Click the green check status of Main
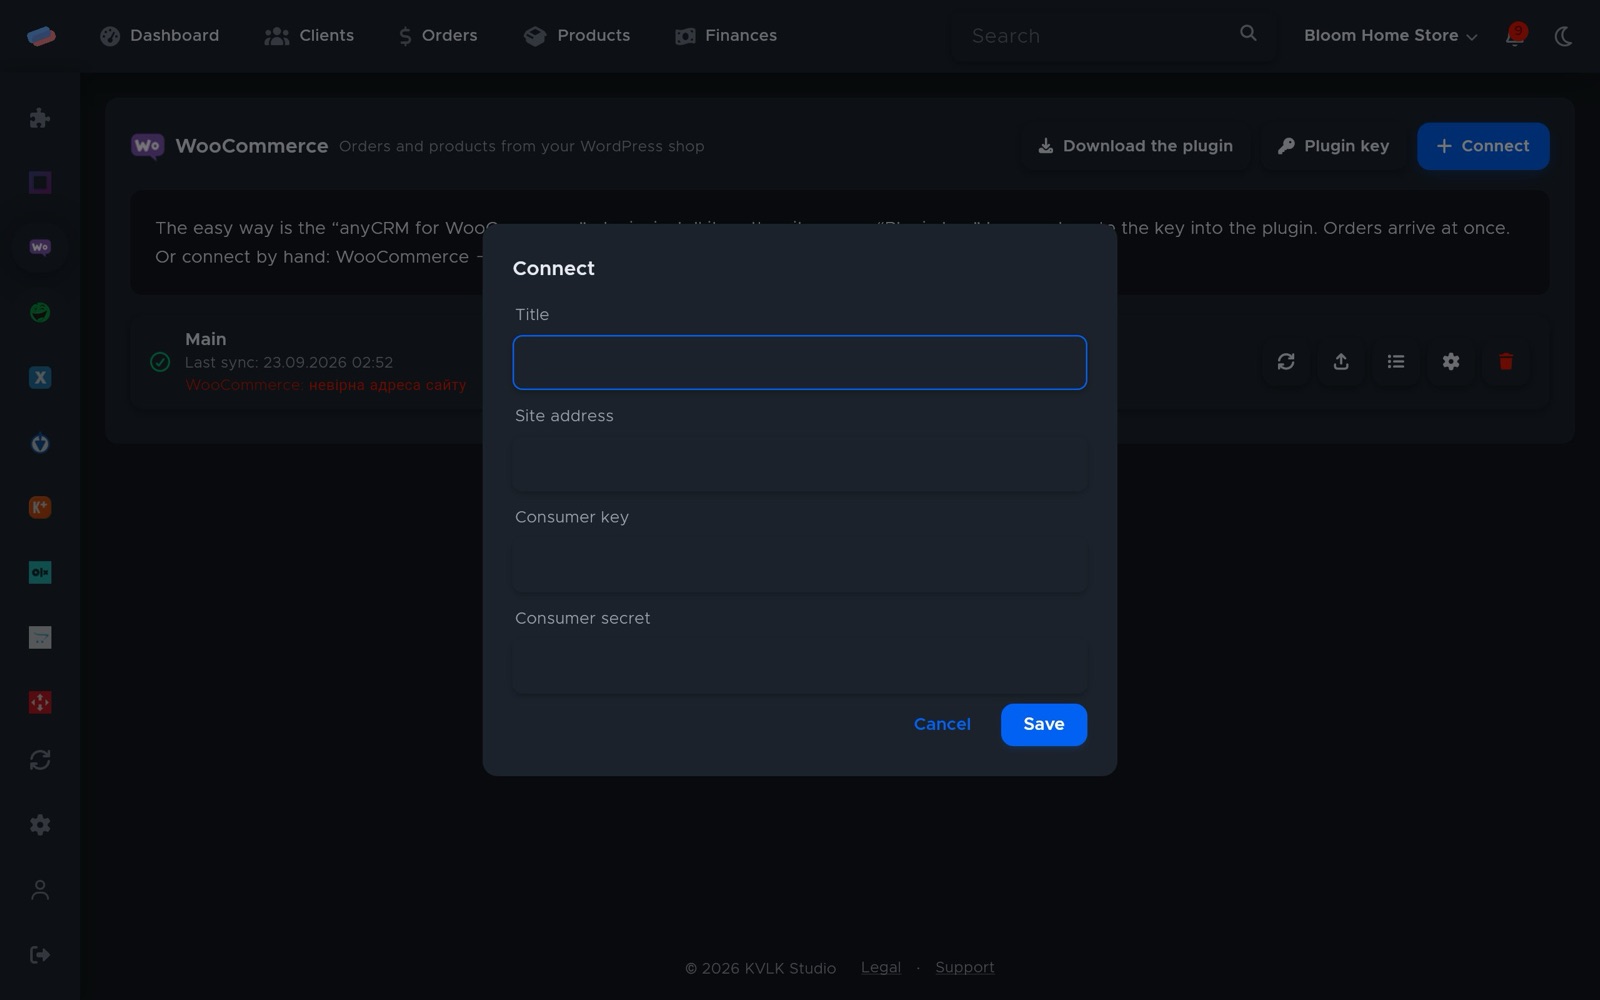 (160, 362)
